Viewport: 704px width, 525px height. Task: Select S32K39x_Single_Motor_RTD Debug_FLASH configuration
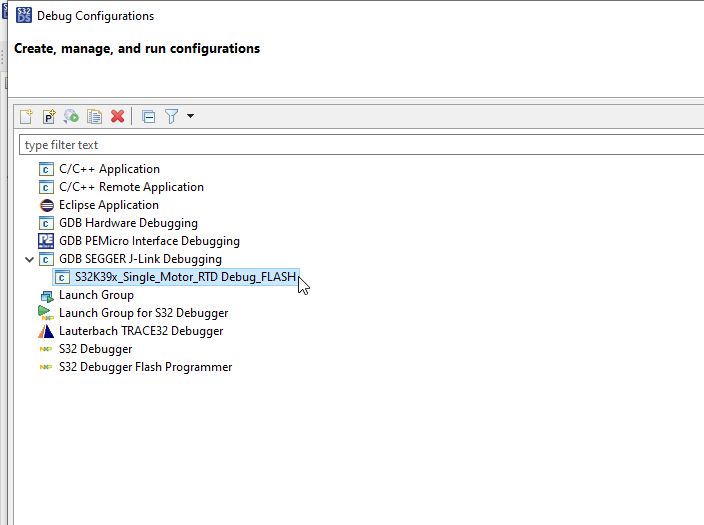click(x=185, y=277)
